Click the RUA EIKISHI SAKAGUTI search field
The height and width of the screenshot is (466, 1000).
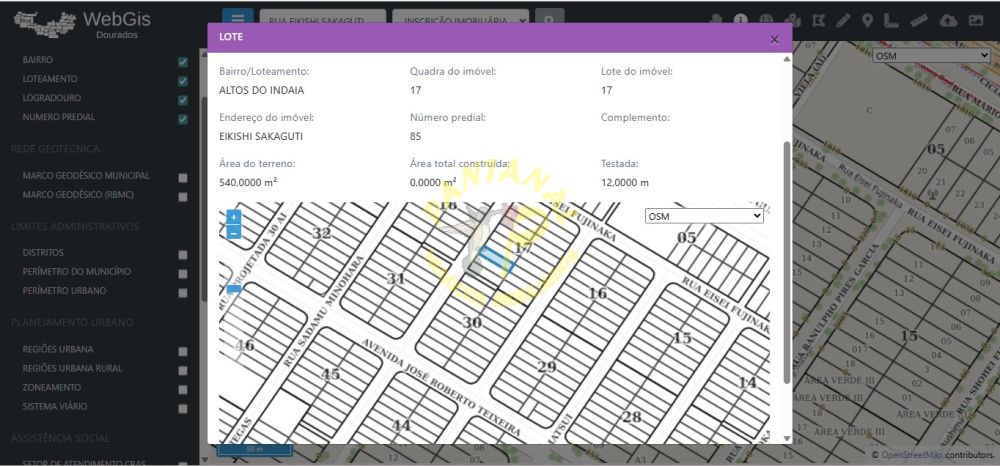pos(322,19)
